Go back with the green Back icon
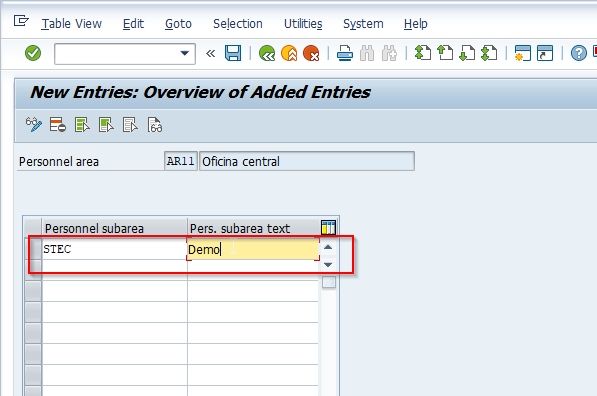Viewport: 597px width, 396px height. click(x=267, y=53)
